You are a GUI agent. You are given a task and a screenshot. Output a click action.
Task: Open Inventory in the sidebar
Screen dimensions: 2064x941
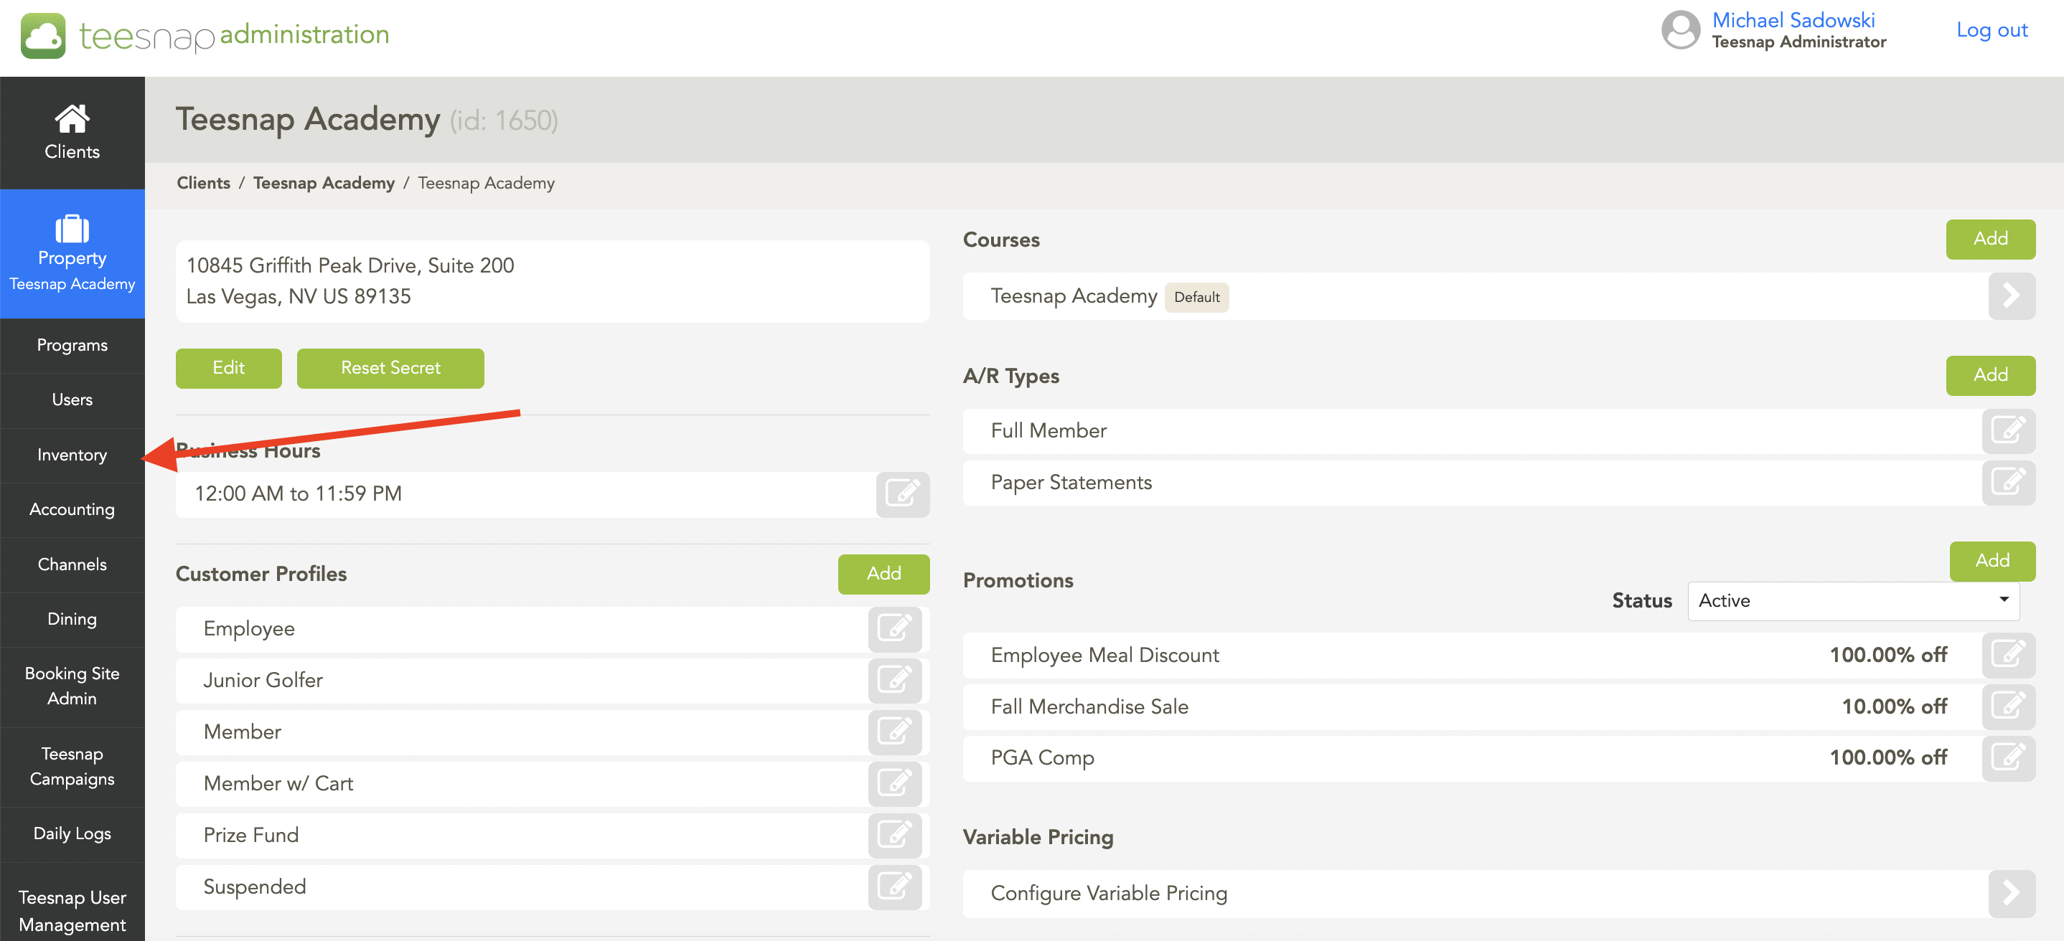point(72,455)
